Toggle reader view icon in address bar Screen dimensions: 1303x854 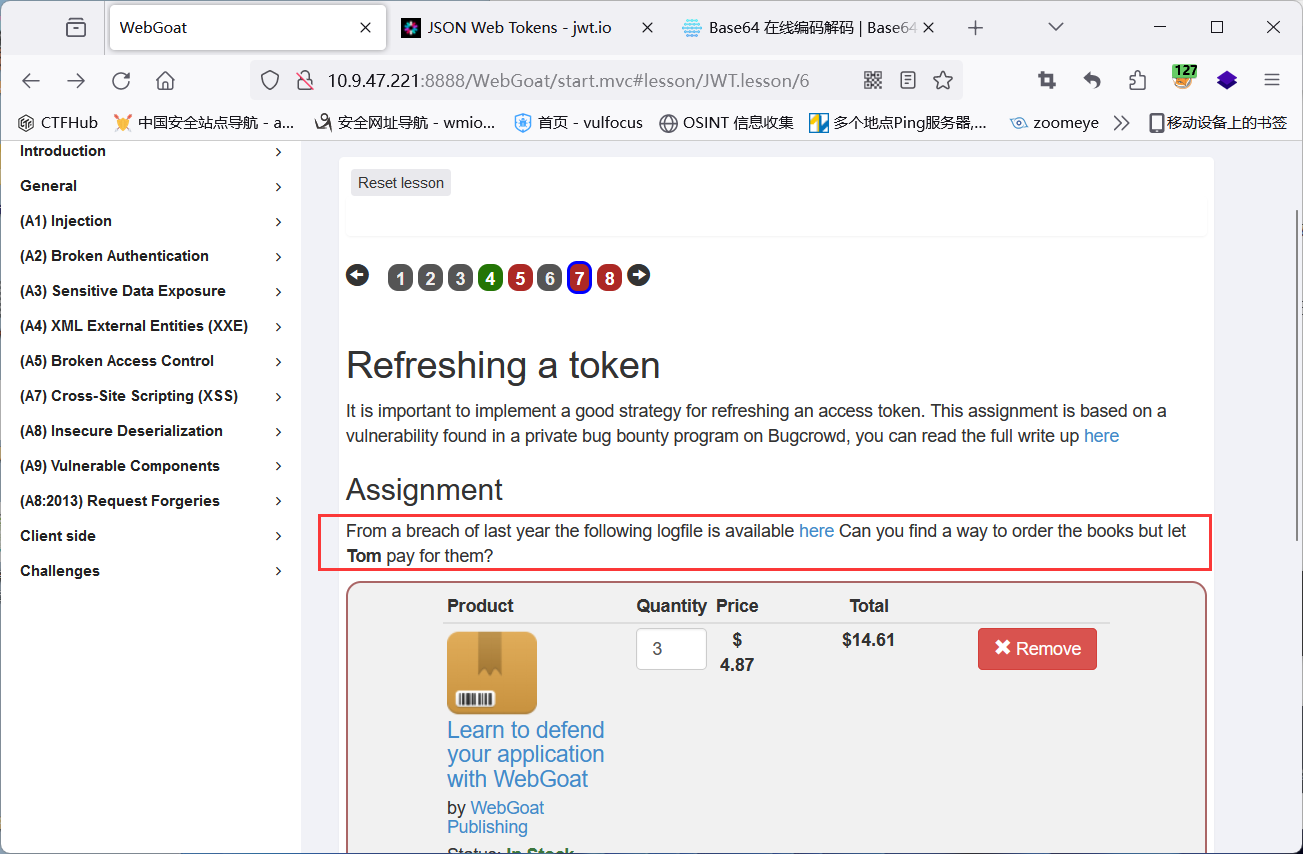tap(908, 81)
